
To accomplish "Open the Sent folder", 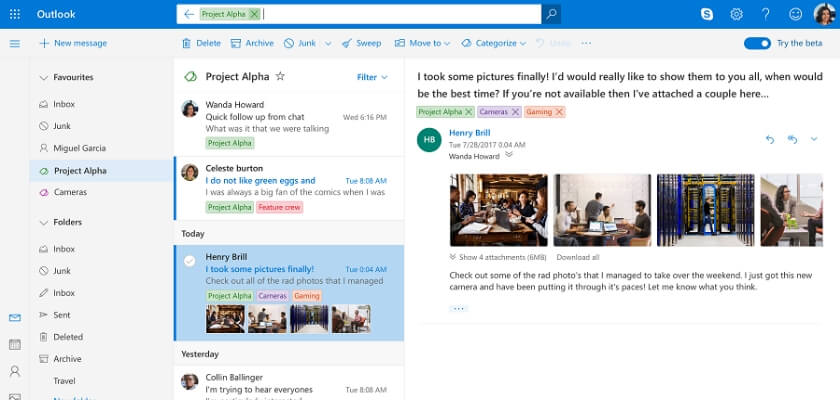I will pyautogui.click(x=55, y=315).
